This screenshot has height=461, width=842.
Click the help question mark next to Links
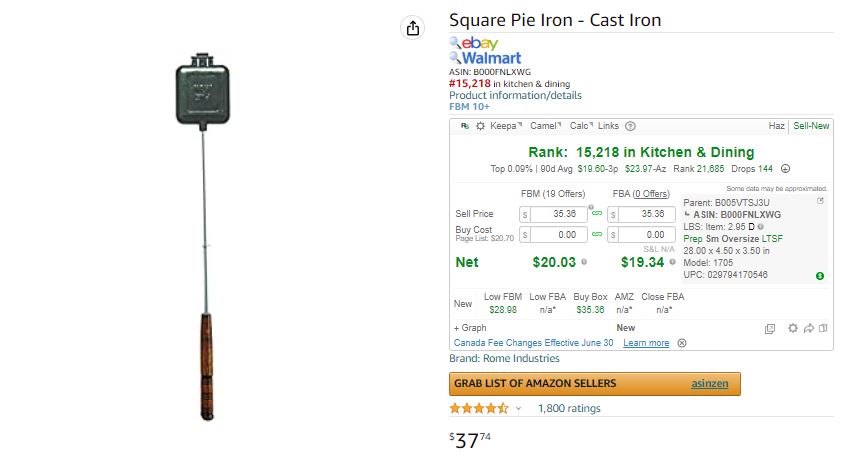point(630,126)
